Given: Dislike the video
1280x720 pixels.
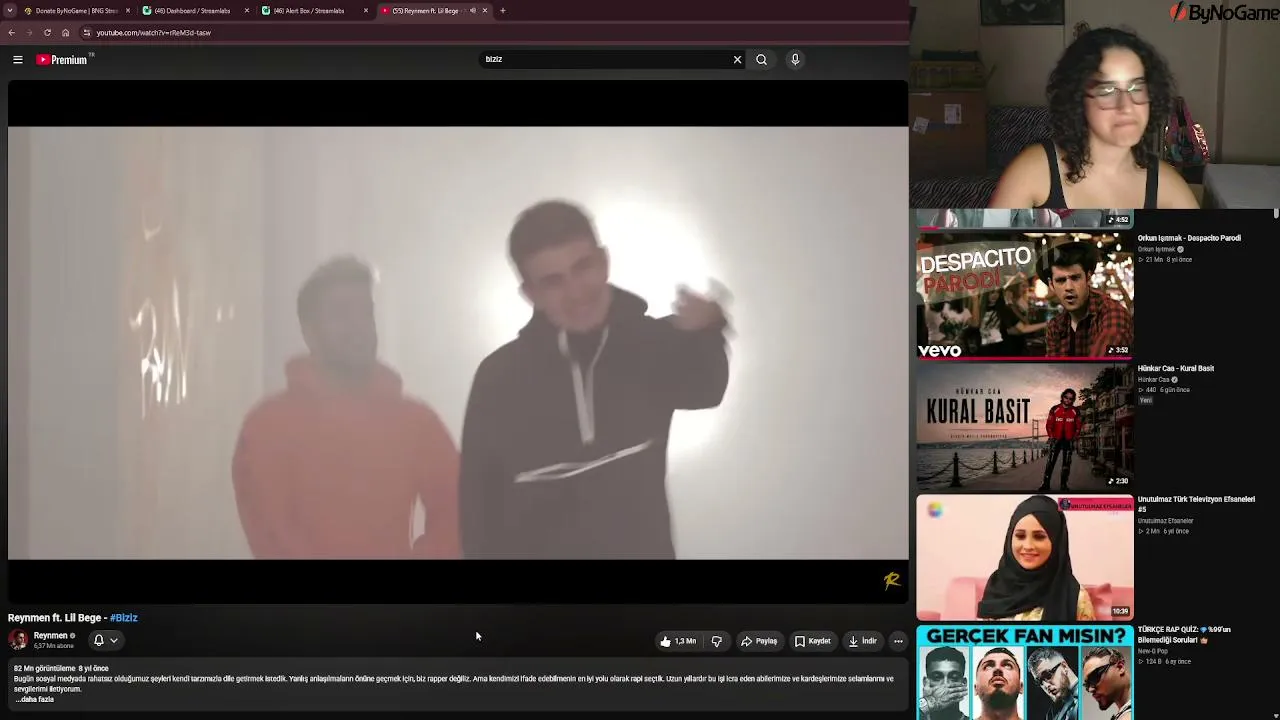Looking at the screenshot, I should click(x=716, y=642).
